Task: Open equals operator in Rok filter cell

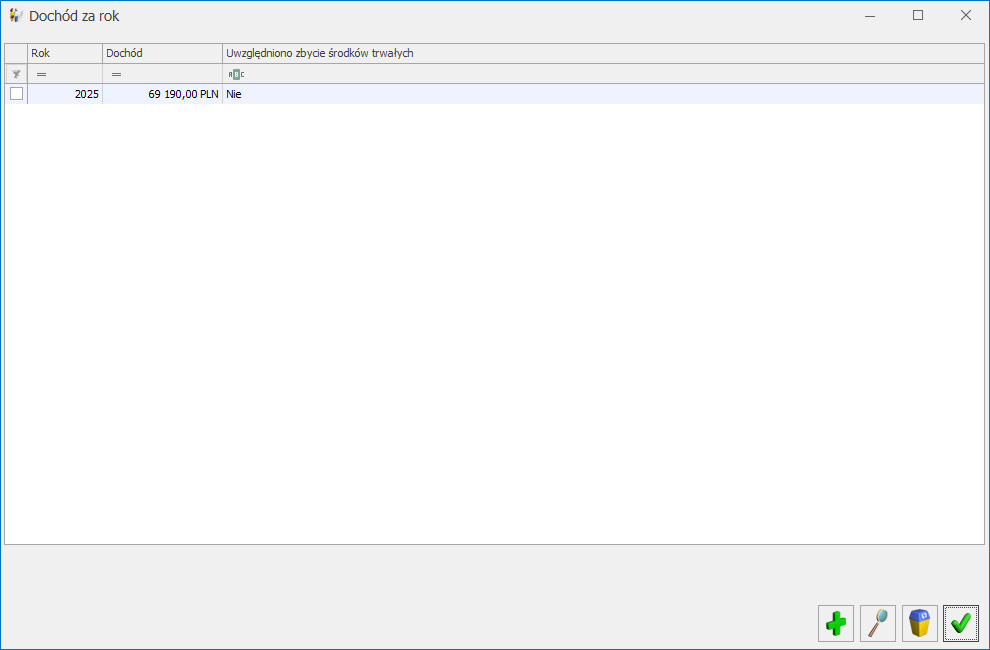Action: (42, 75)
